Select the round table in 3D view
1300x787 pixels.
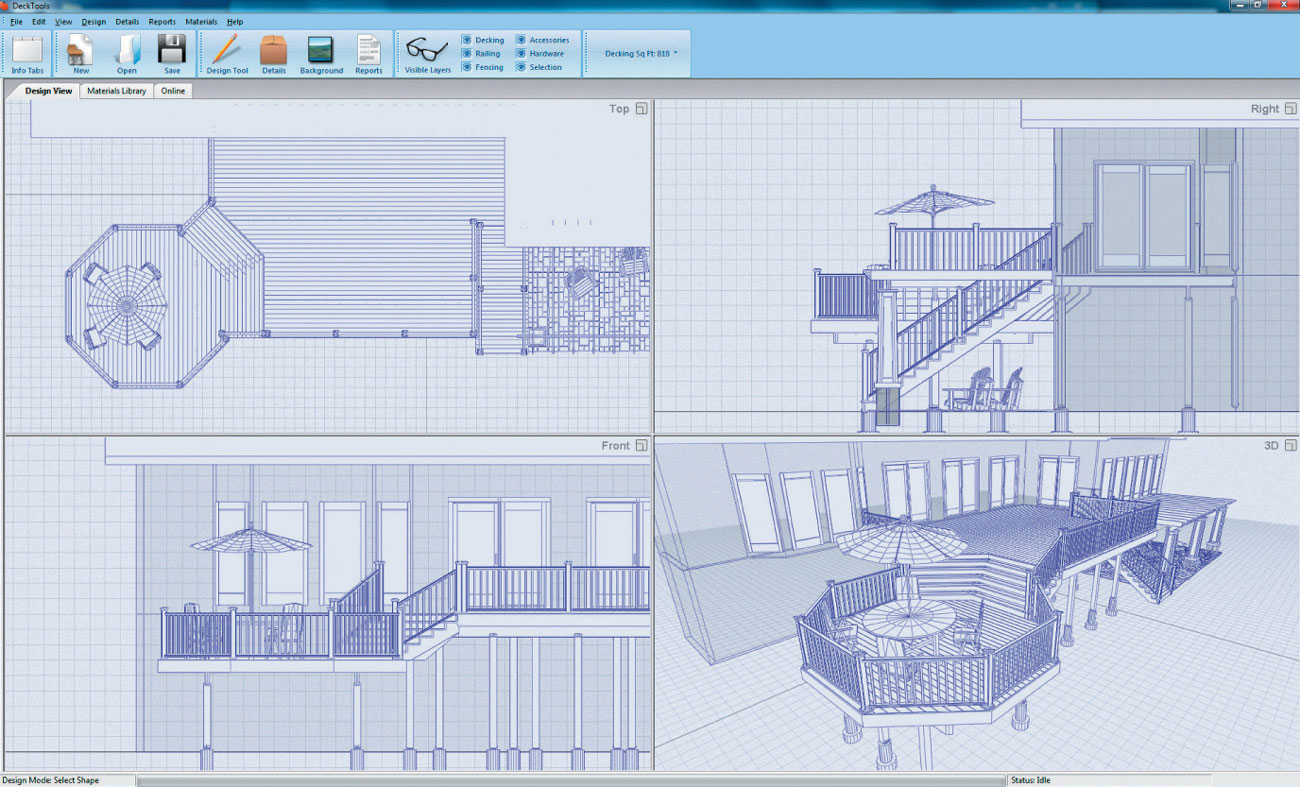tap(908, 621)
